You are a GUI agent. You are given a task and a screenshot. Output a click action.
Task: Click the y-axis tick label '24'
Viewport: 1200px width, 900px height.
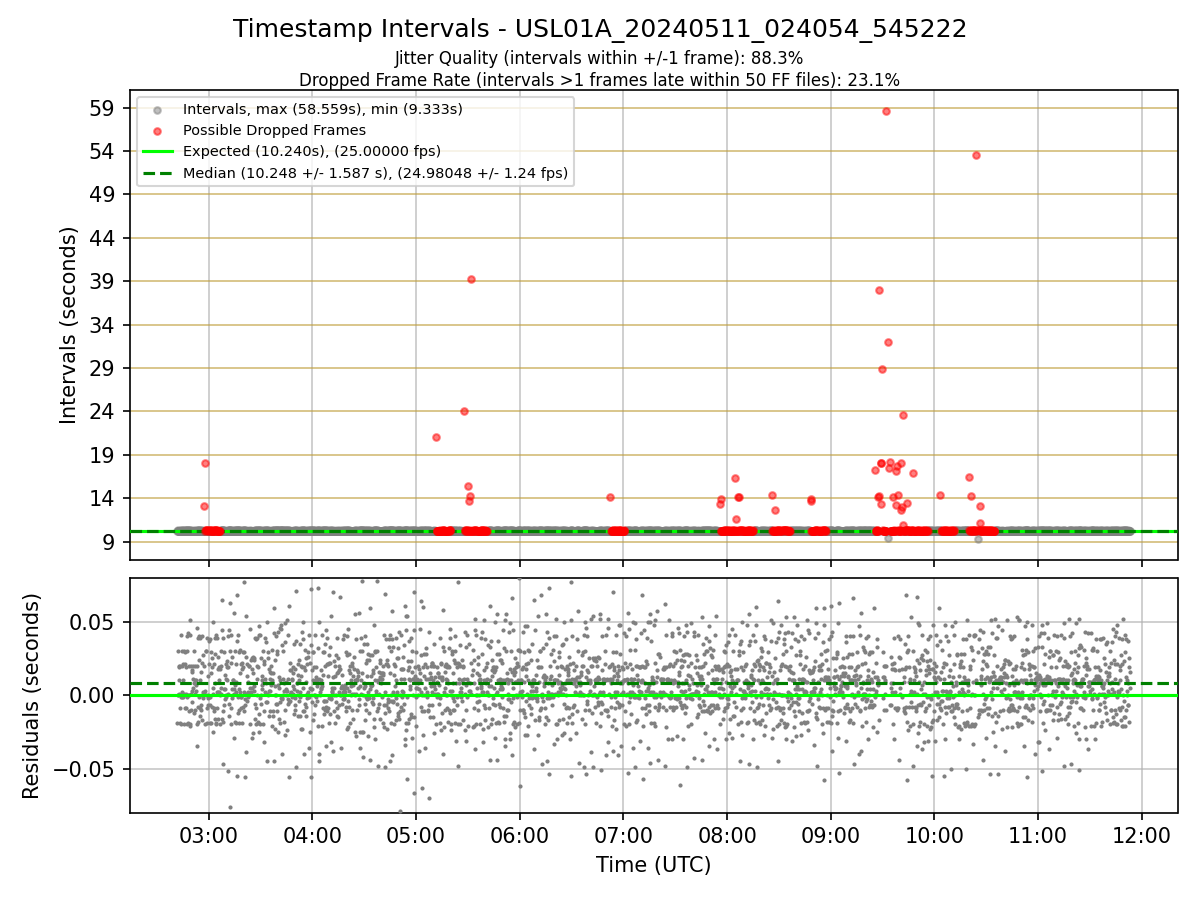pyautogui.click(x=104, y=412)
